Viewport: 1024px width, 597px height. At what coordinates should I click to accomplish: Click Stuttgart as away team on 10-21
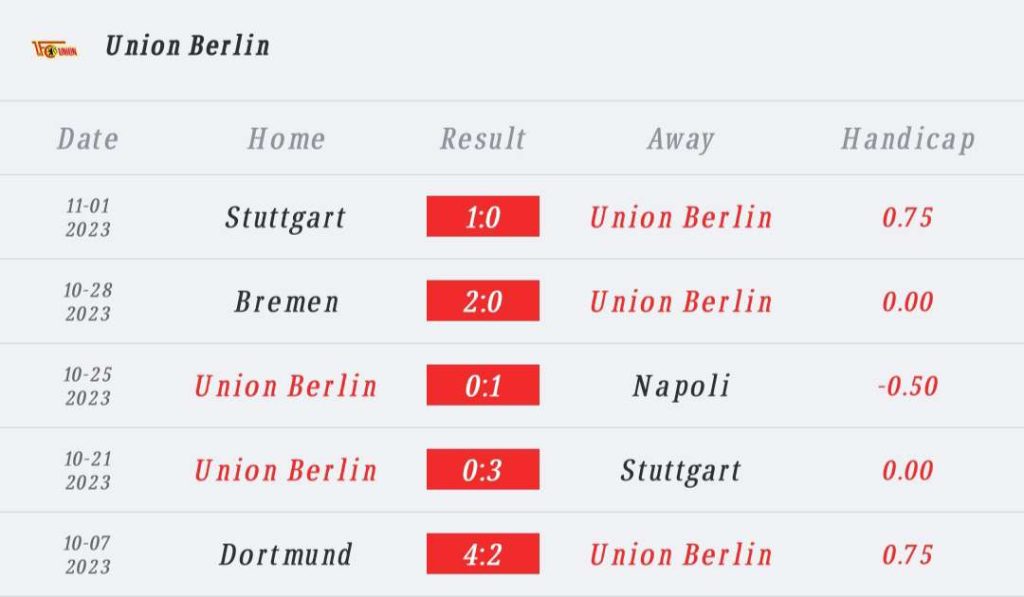click(x=681, y=470)
